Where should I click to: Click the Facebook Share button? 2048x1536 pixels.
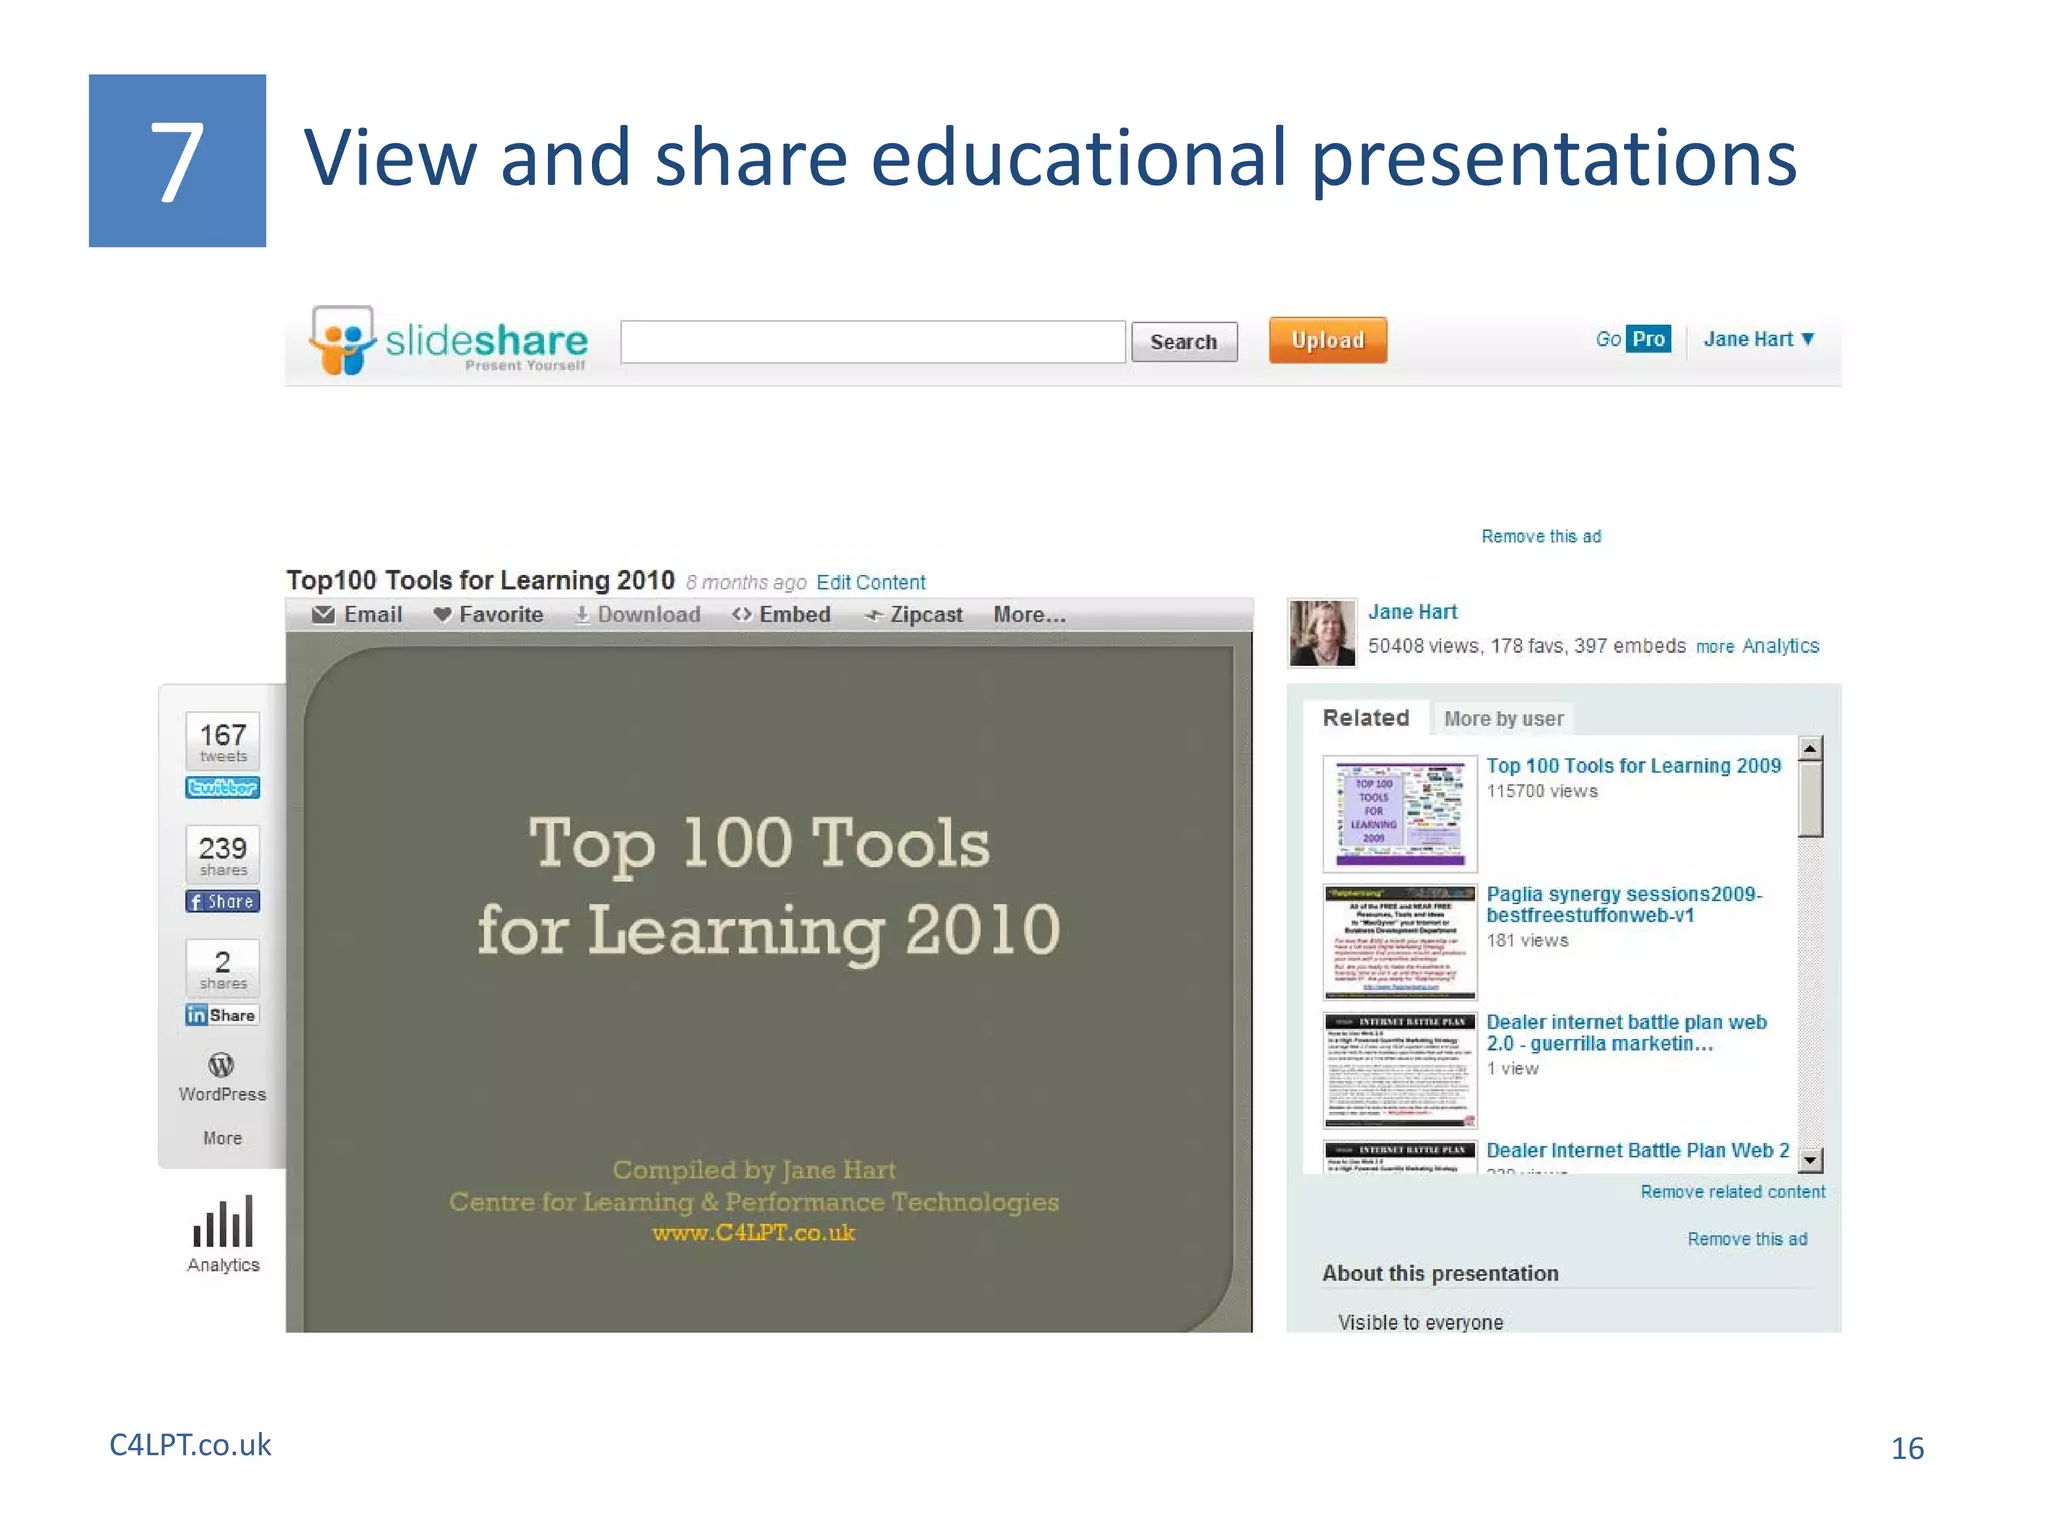tap(222, 901)
